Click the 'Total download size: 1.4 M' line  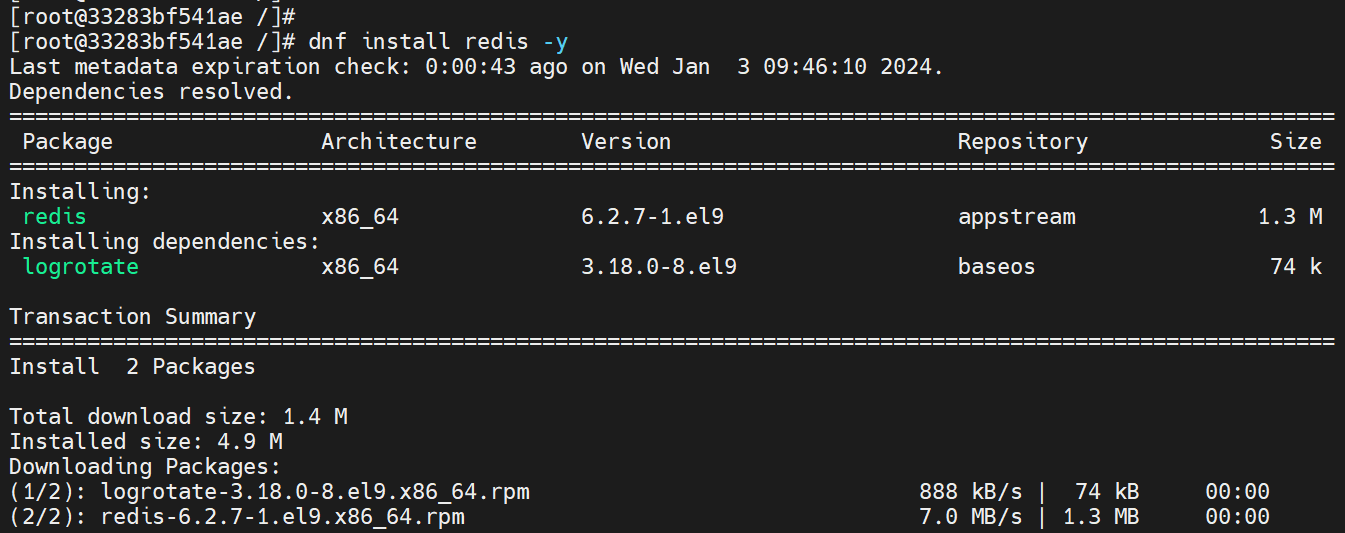(x=178, y=417)
